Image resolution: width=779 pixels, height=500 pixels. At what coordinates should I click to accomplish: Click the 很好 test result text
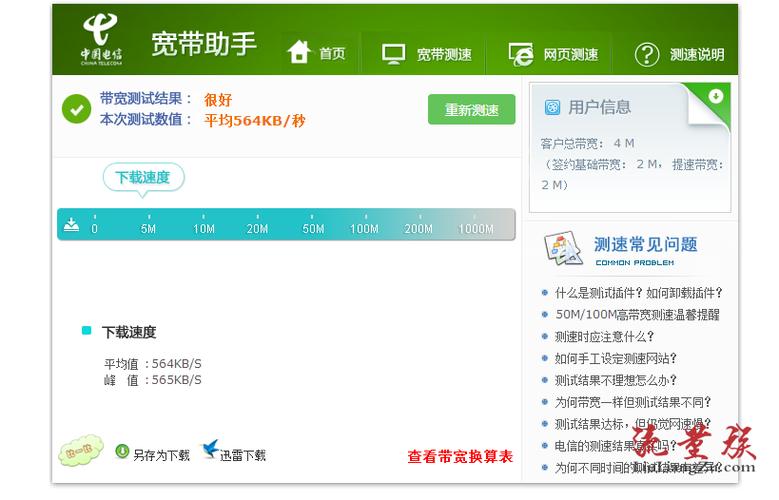coord(218,100)
